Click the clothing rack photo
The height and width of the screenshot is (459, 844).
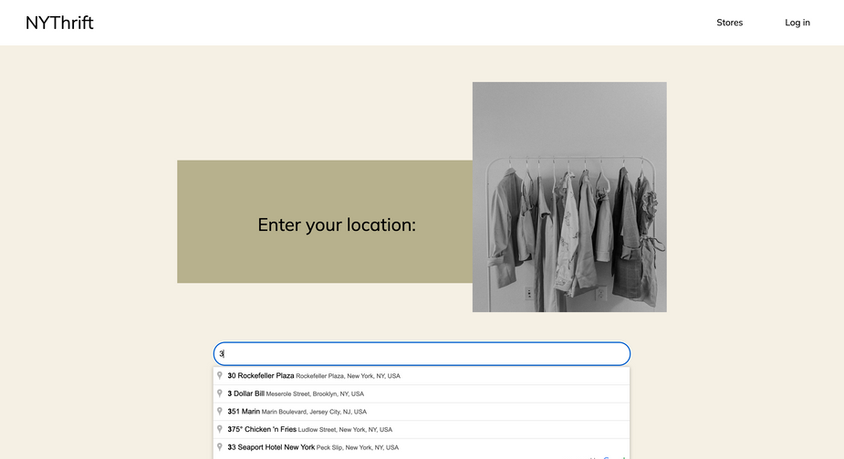(x=569, y=197)
